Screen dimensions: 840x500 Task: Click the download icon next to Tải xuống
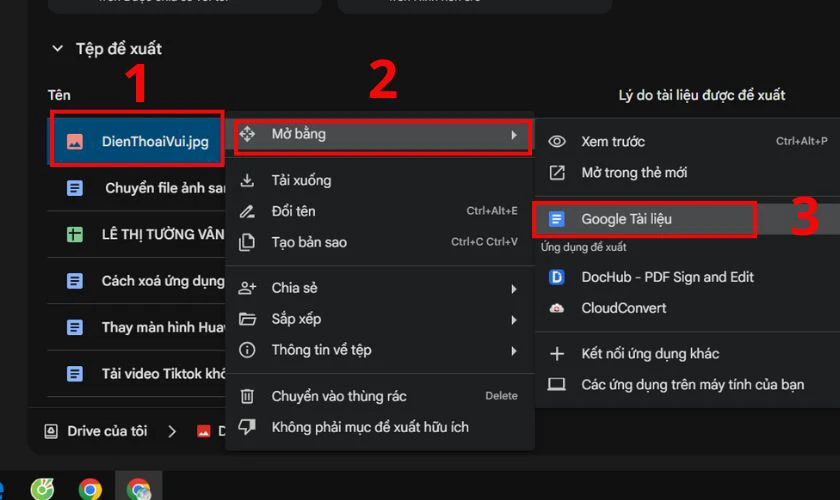click(x=247, y=181)
